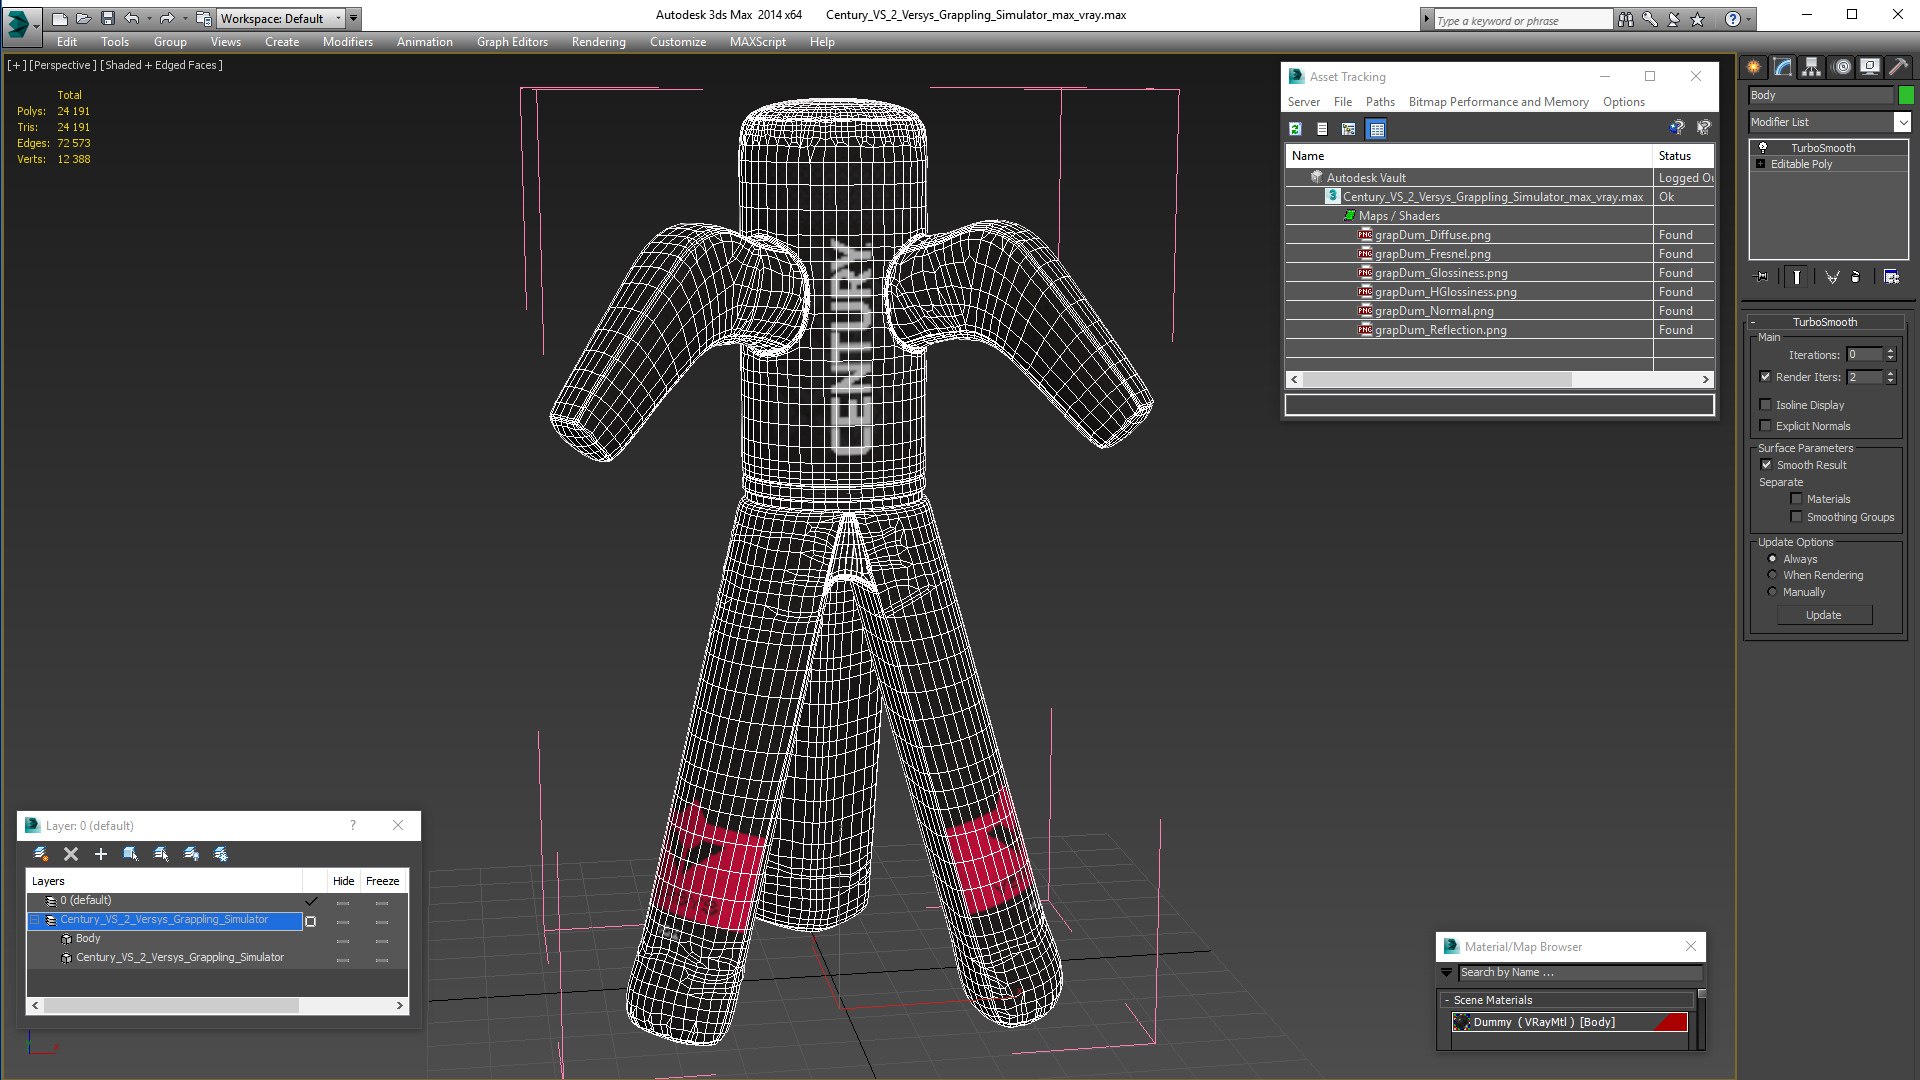Viewport: 1920px width, 1080px height.
Task: Toggle Show end result icon
Action: point(1797,277)
